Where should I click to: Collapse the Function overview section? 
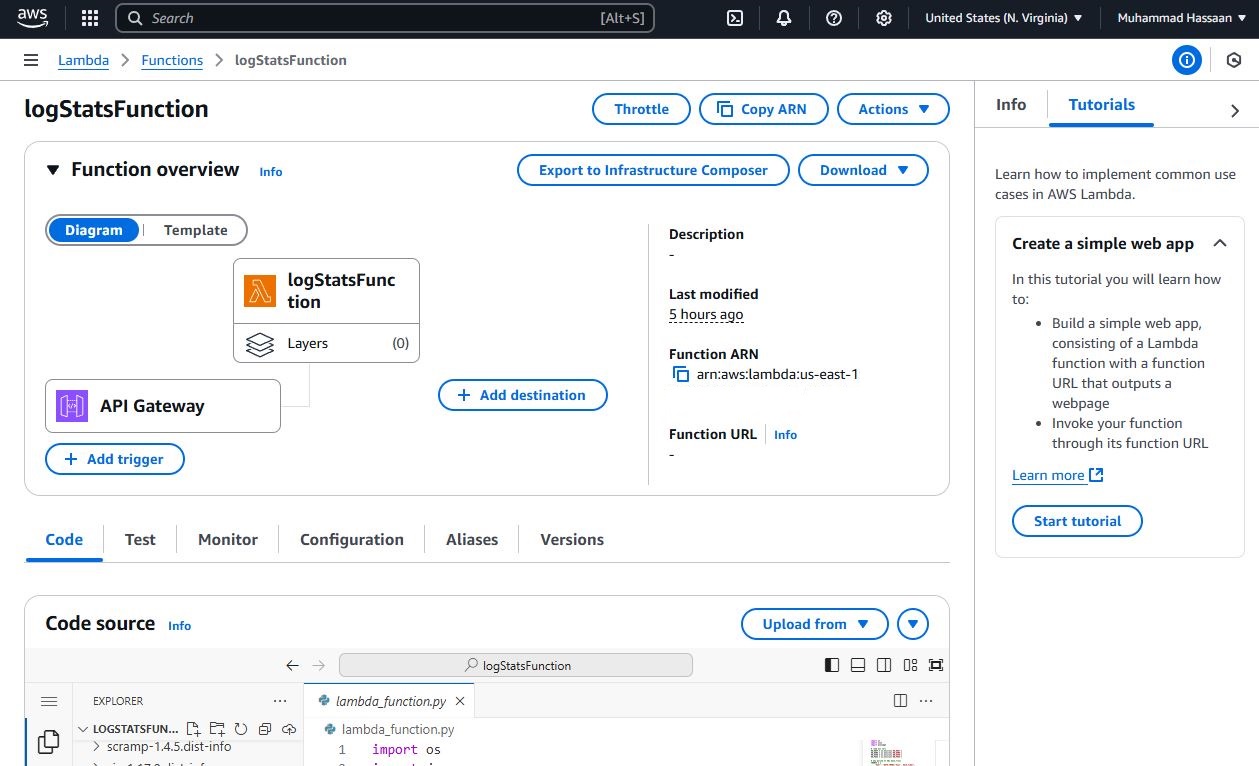click(x=53, y=170)
